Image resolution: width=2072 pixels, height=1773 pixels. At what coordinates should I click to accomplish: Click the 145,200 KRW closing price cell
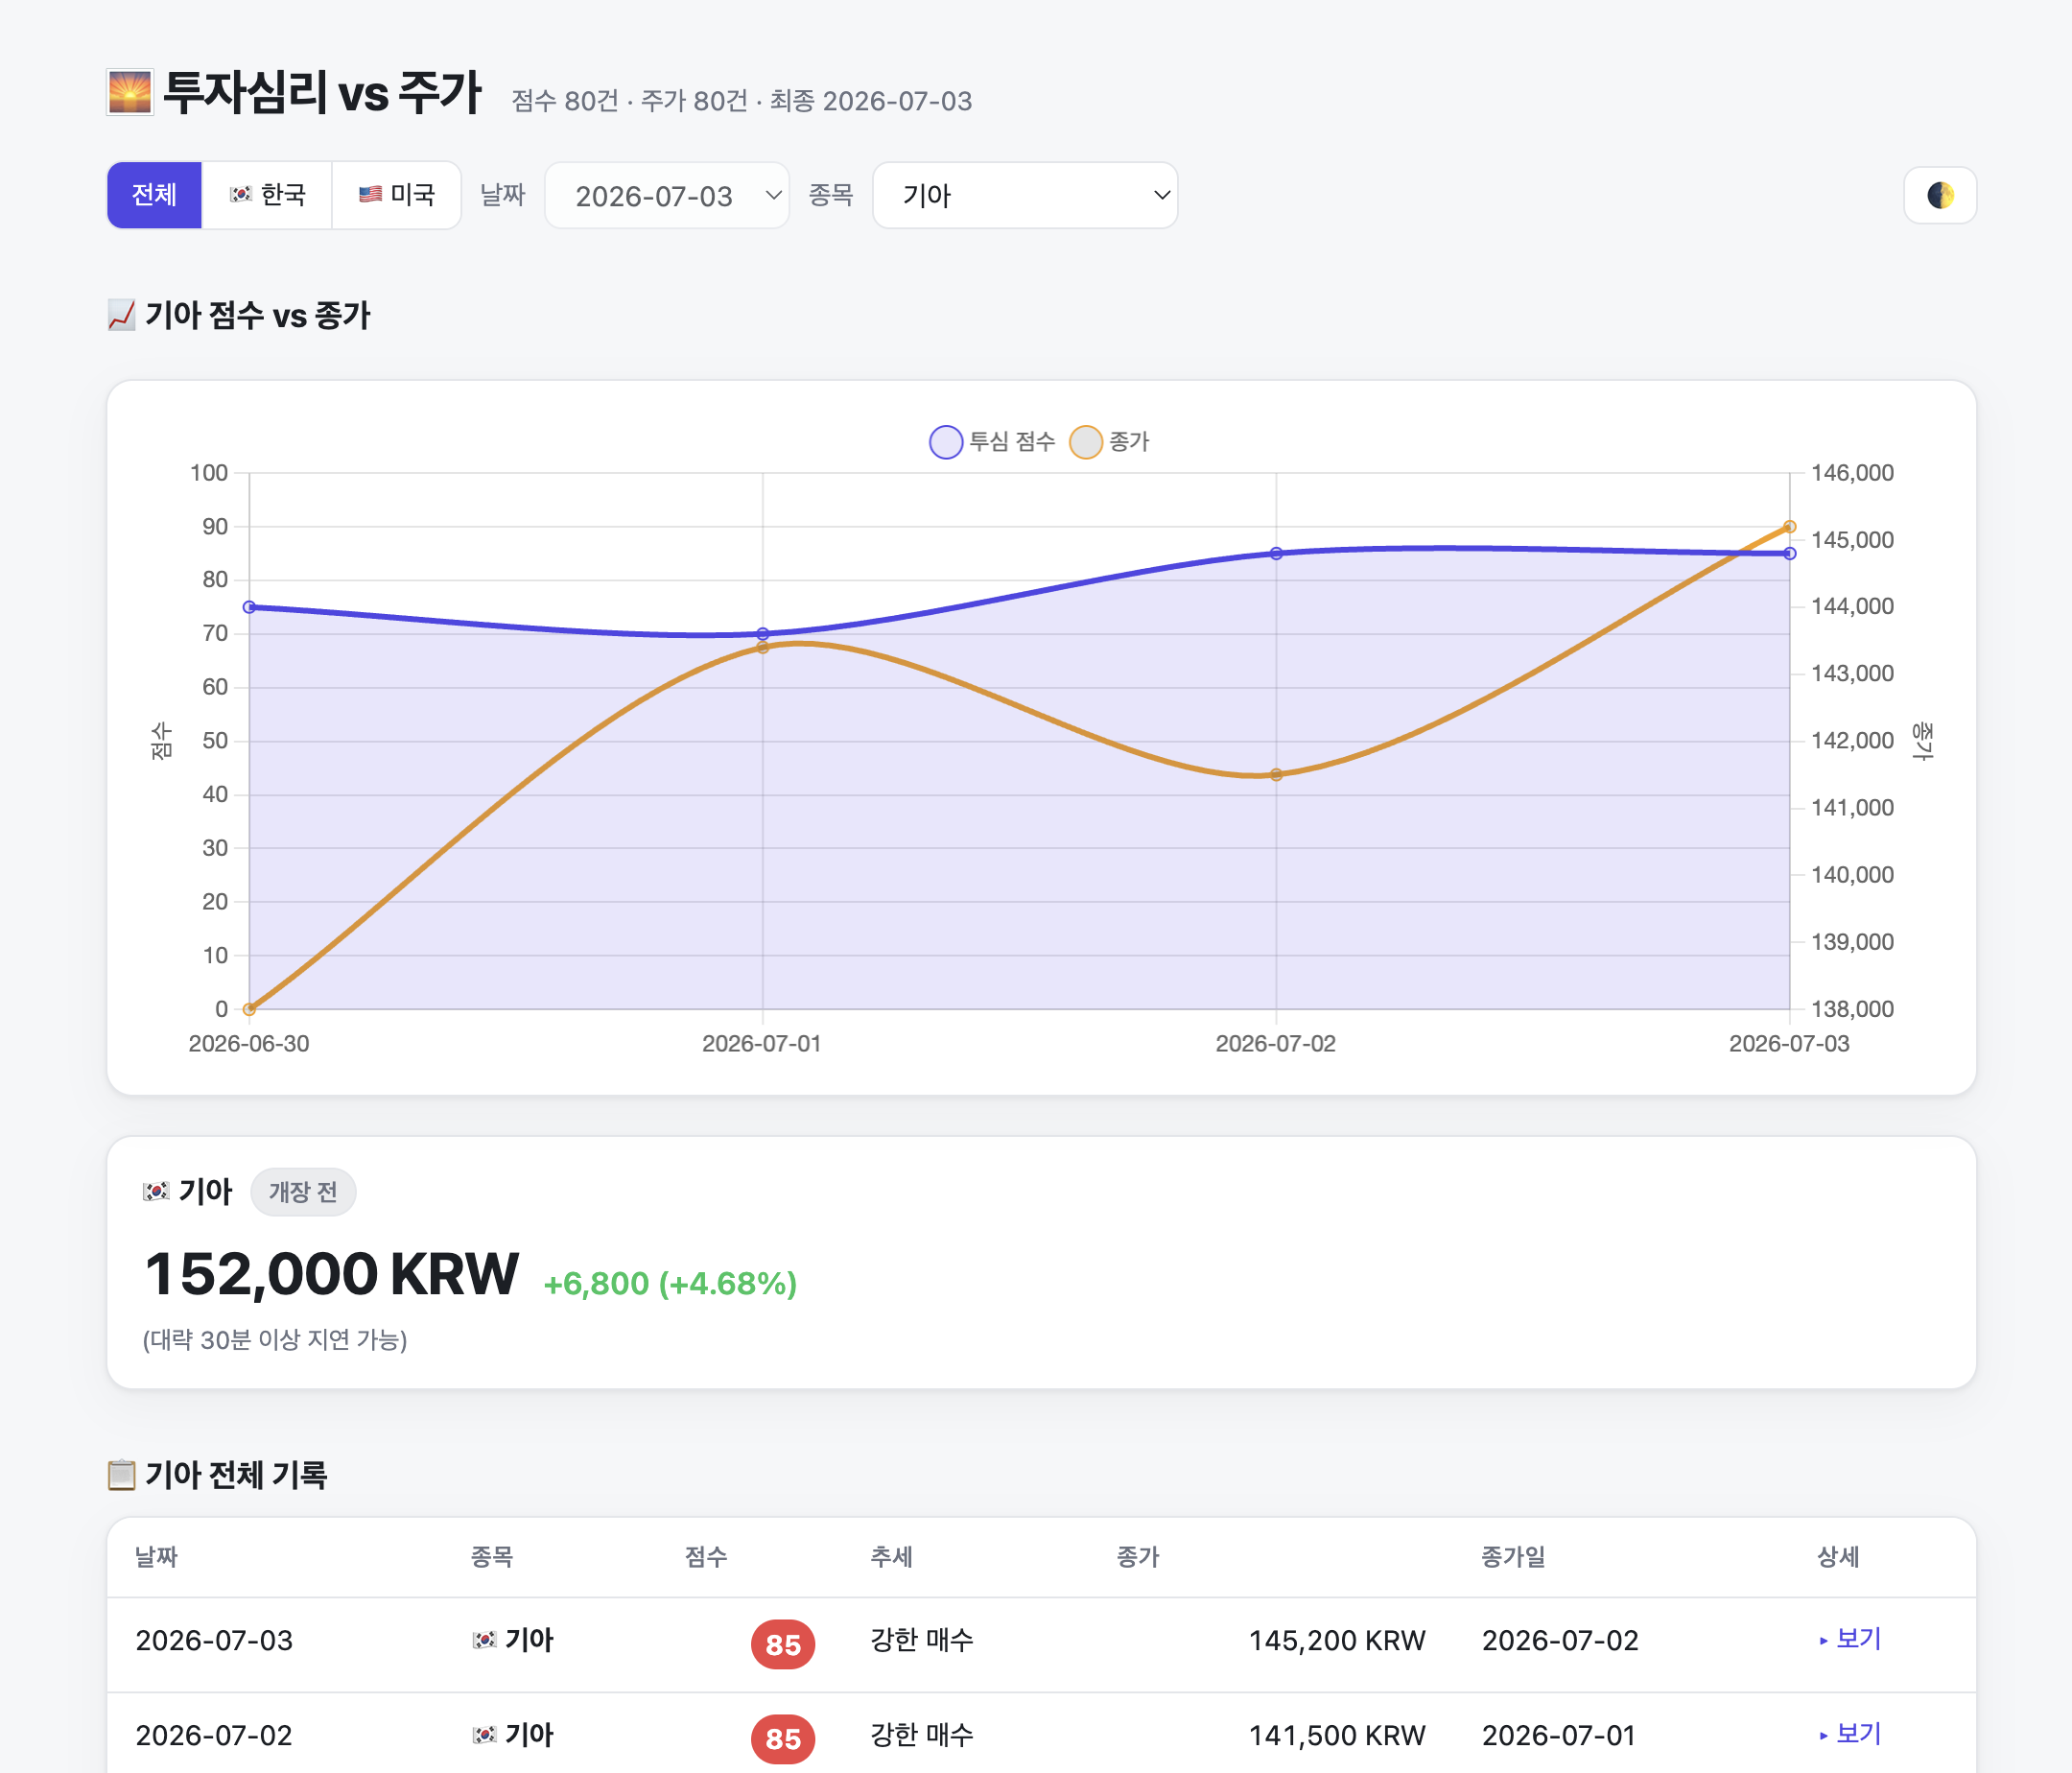(1337, 1640)
